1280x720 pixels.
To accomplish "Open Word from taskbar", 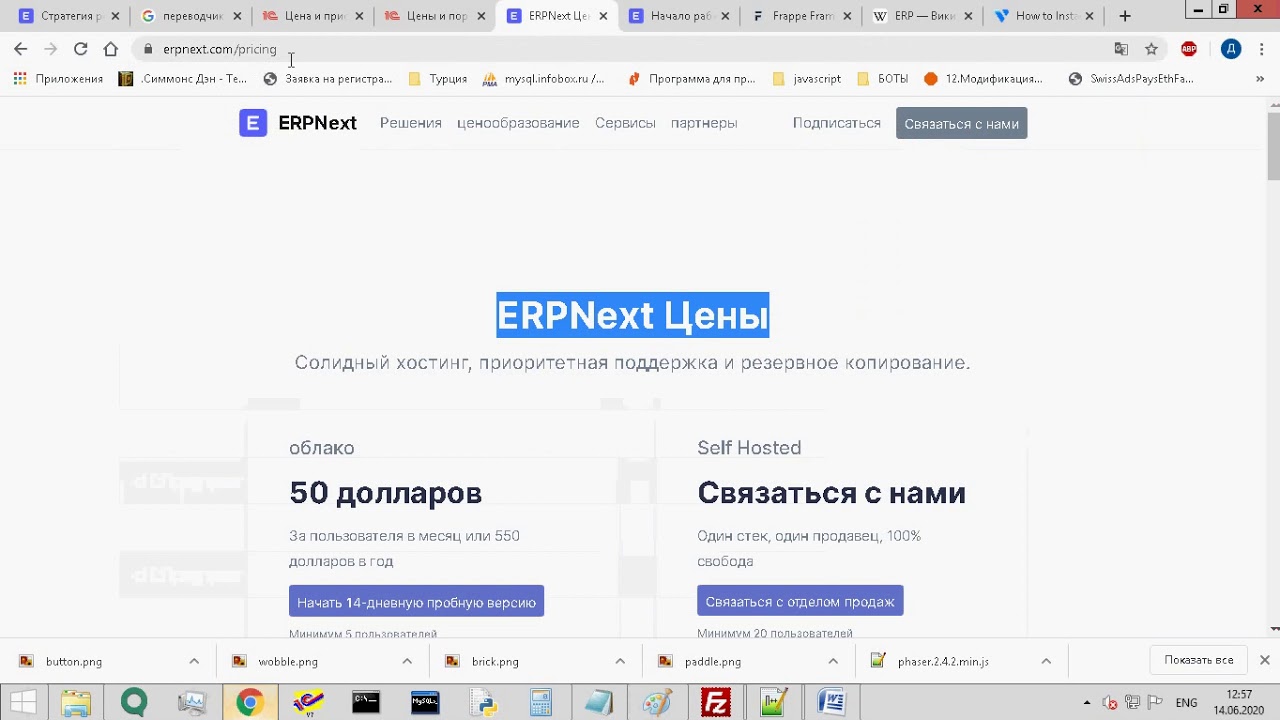I will point(831,703).
